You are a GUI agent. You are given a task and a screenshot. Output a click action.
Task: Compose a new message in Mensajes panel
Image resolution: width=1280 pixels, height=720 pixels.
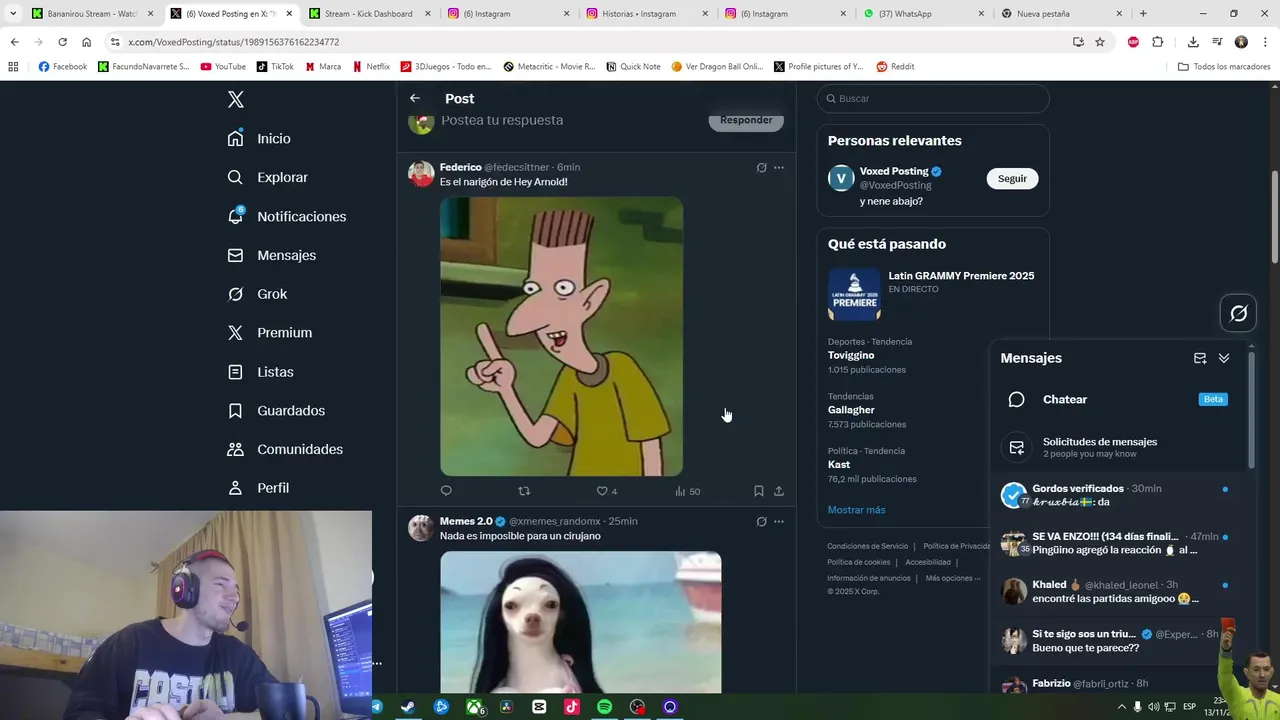[x=1200, y=358]
